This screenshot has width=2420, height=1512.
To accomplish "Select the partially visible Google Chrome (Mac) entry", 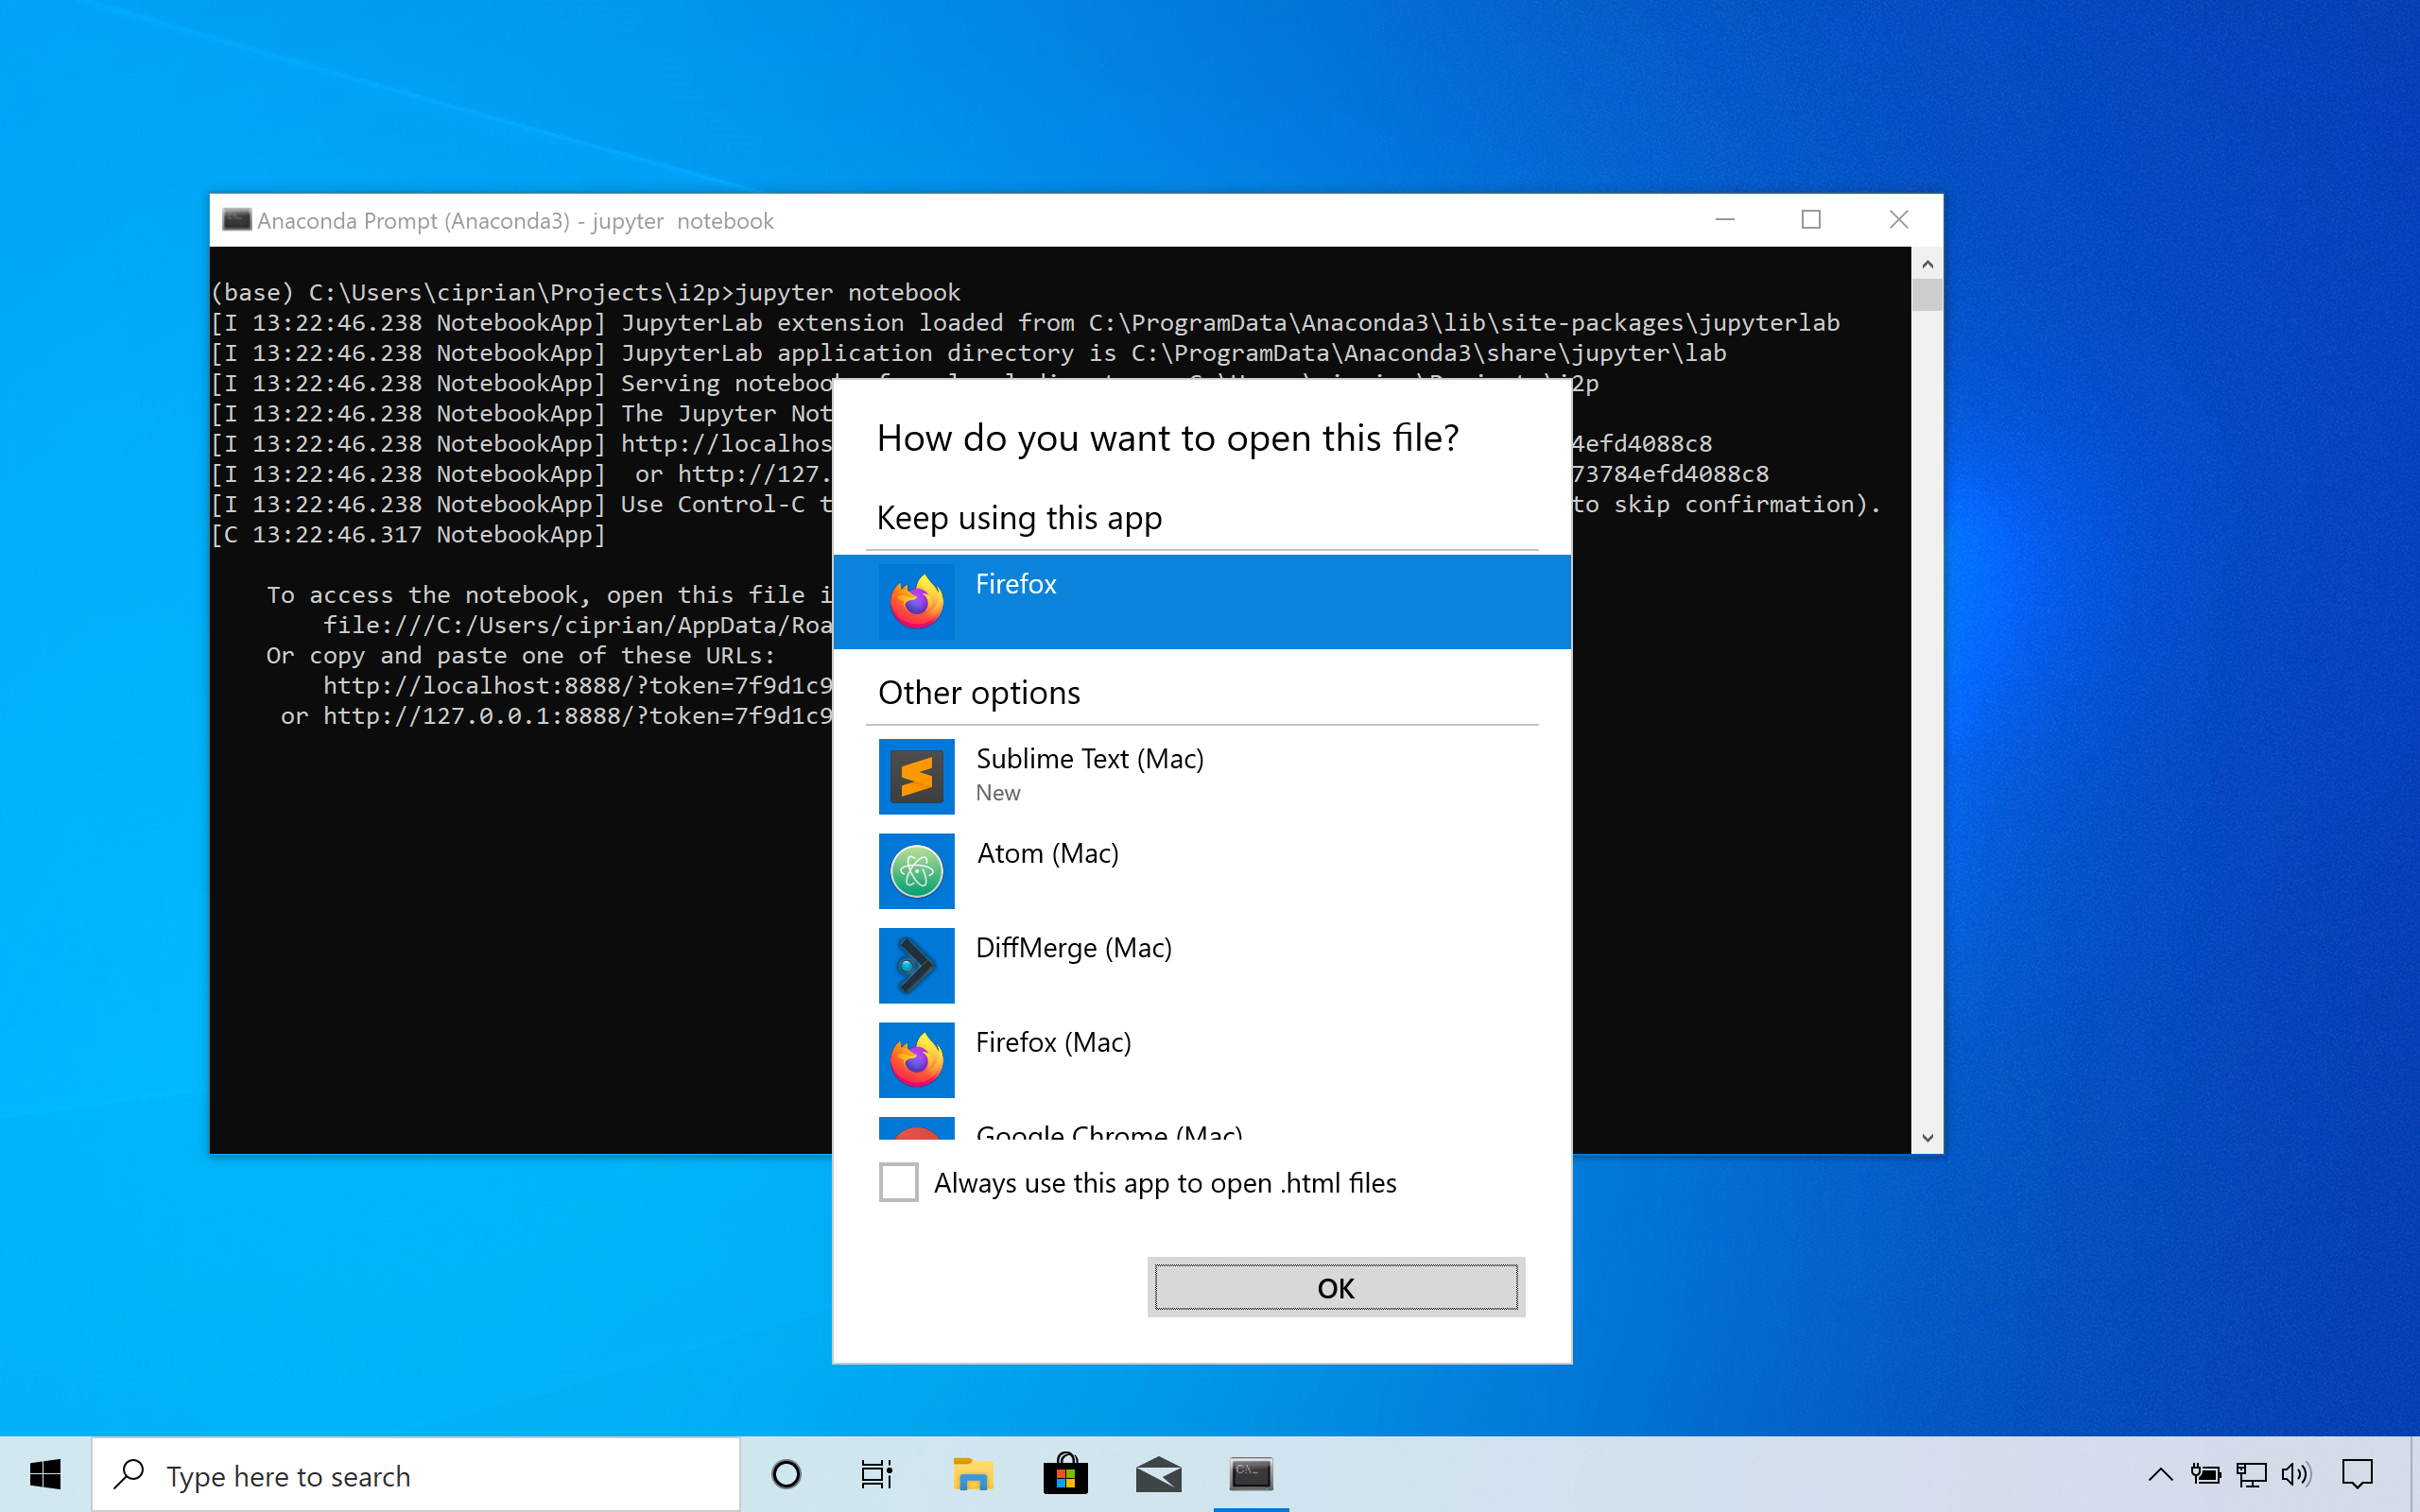I will tap(1108, 1131).
